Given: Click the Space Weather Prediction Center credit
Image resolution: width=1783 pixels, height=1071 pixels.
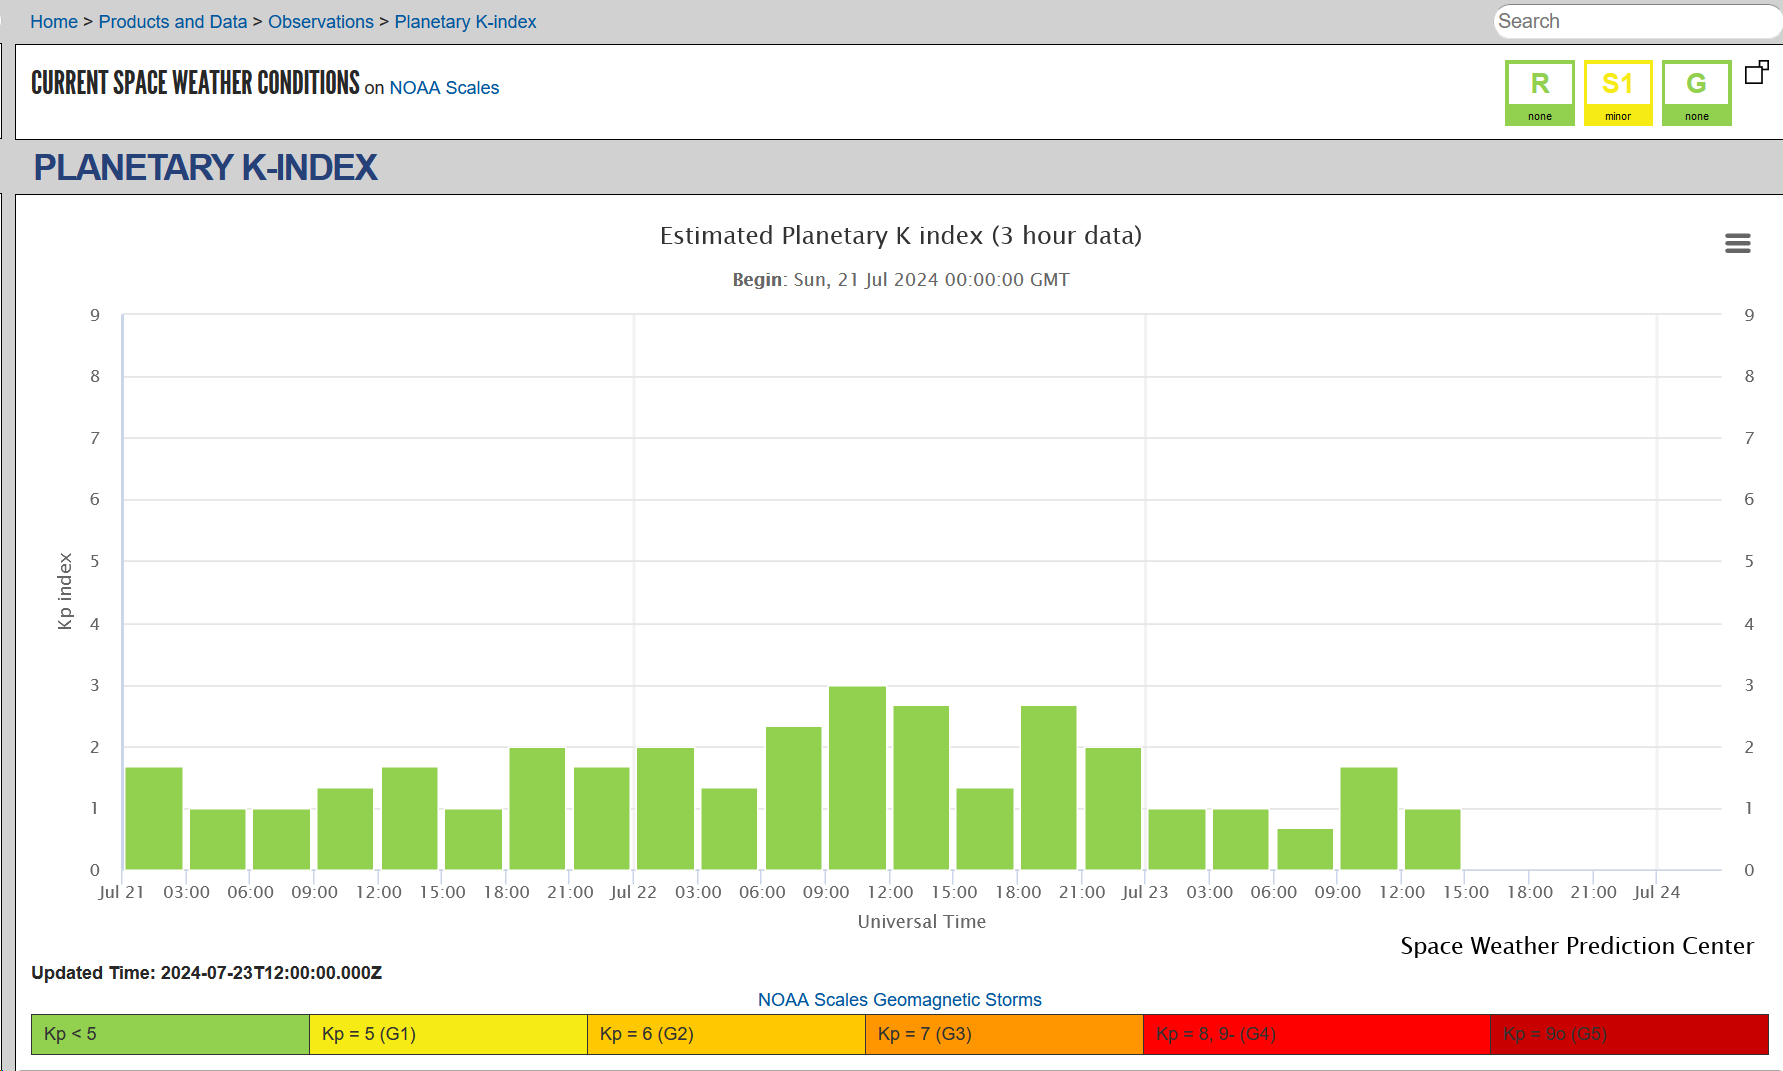Looking at the screenshot, I should pyautogui.click(x=1577, y=946).
